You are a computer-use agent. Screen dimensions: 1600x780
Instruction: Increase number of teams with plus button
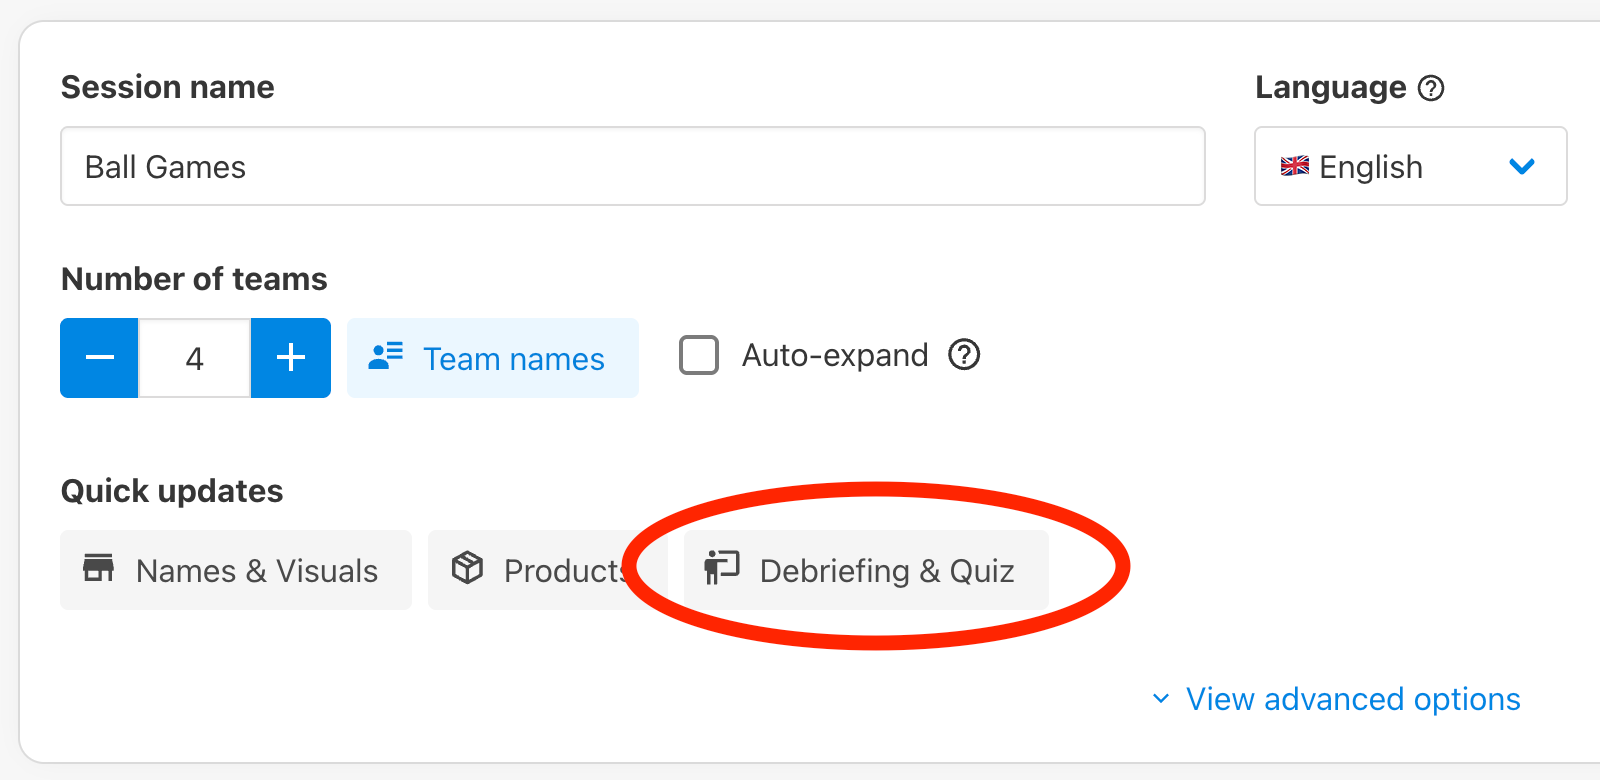[291, 358]
